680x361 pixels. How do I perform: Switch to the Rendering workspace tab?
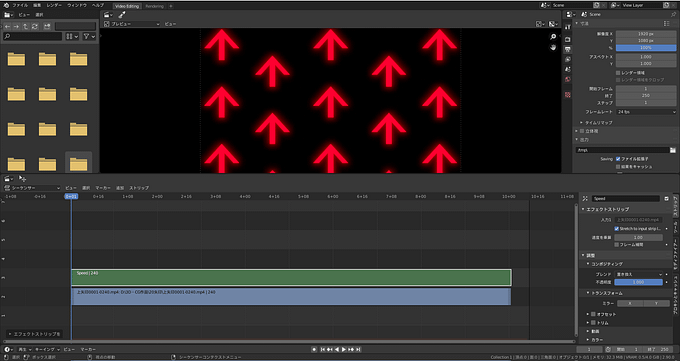(x=154, y=6)
